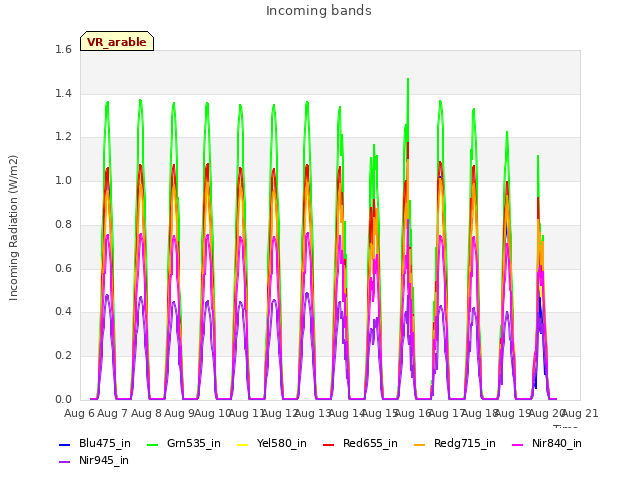Click the Incoming bands chart title
Viewport: 640px width, 480px height.
(319, 11)
